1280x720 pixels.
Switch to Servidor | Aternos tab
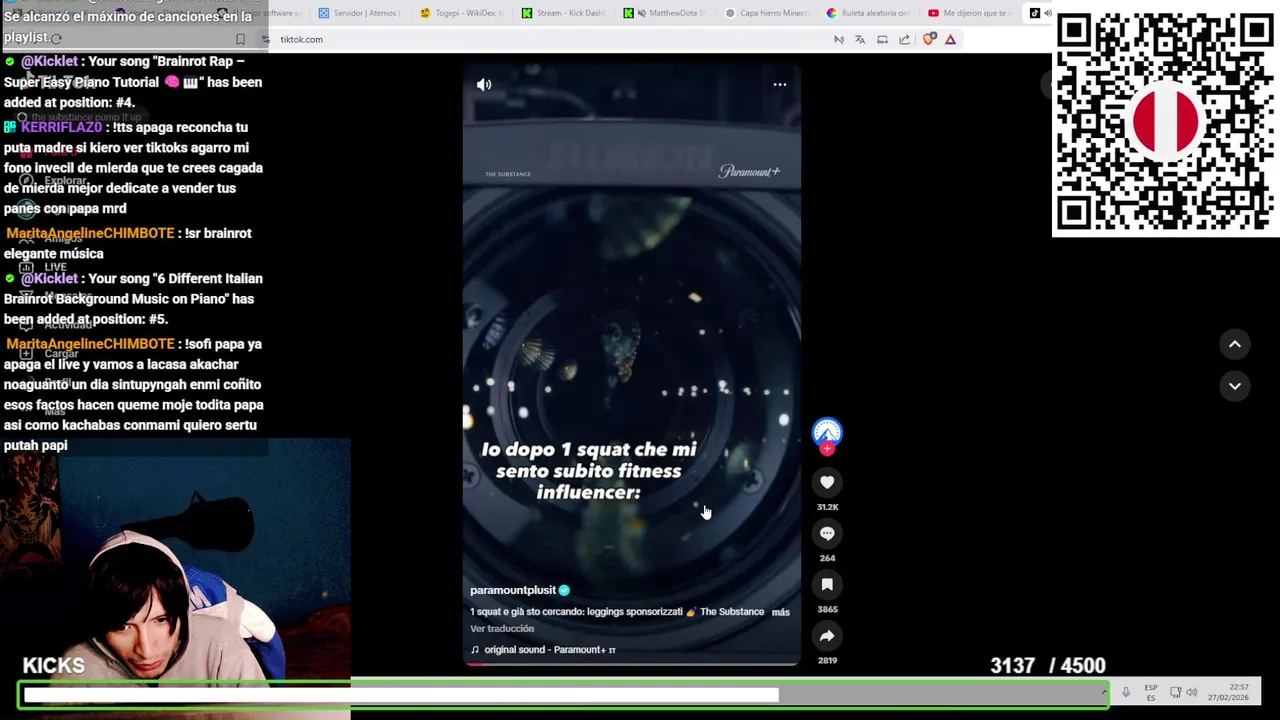tap(360, 13)
